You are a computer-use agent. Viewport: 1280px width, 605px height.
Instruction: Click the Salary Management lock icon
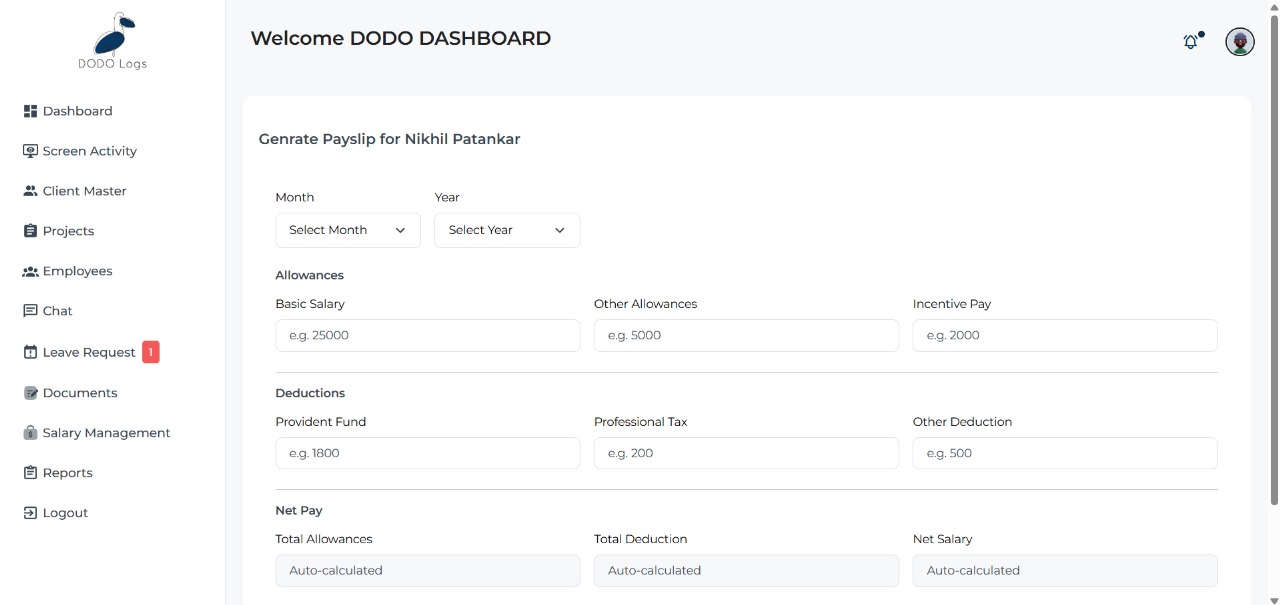coord(30,433)
